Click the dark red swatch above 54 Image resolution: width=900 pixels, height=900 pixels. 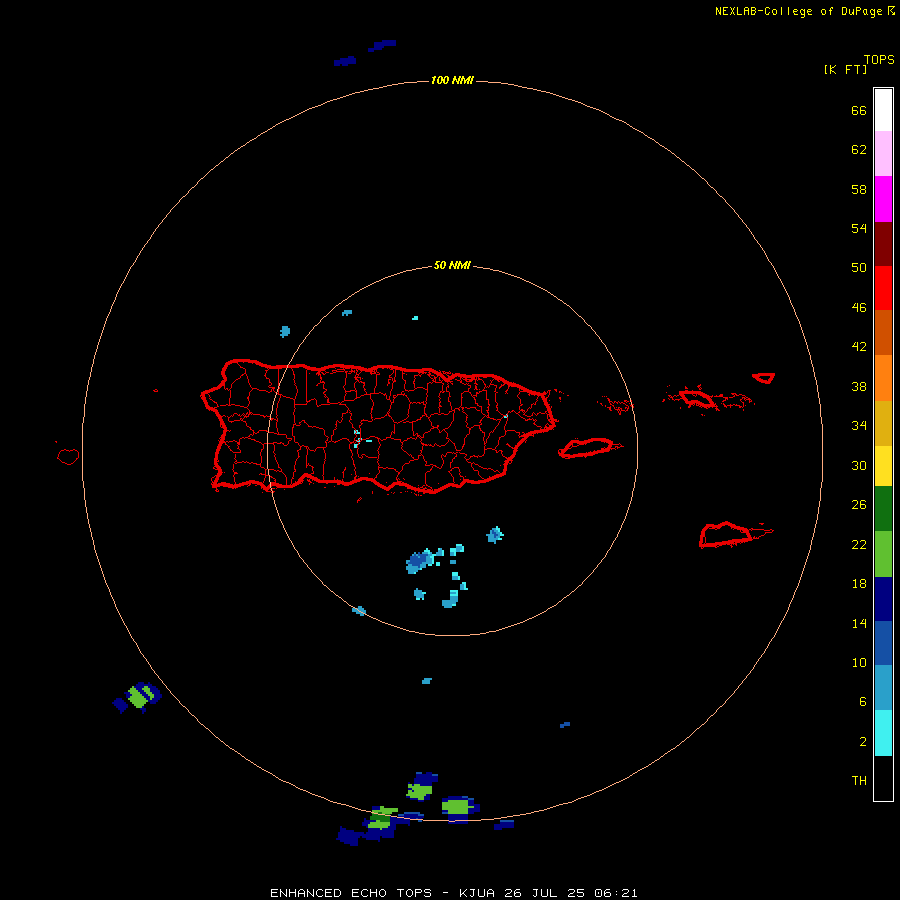(883, 243)
